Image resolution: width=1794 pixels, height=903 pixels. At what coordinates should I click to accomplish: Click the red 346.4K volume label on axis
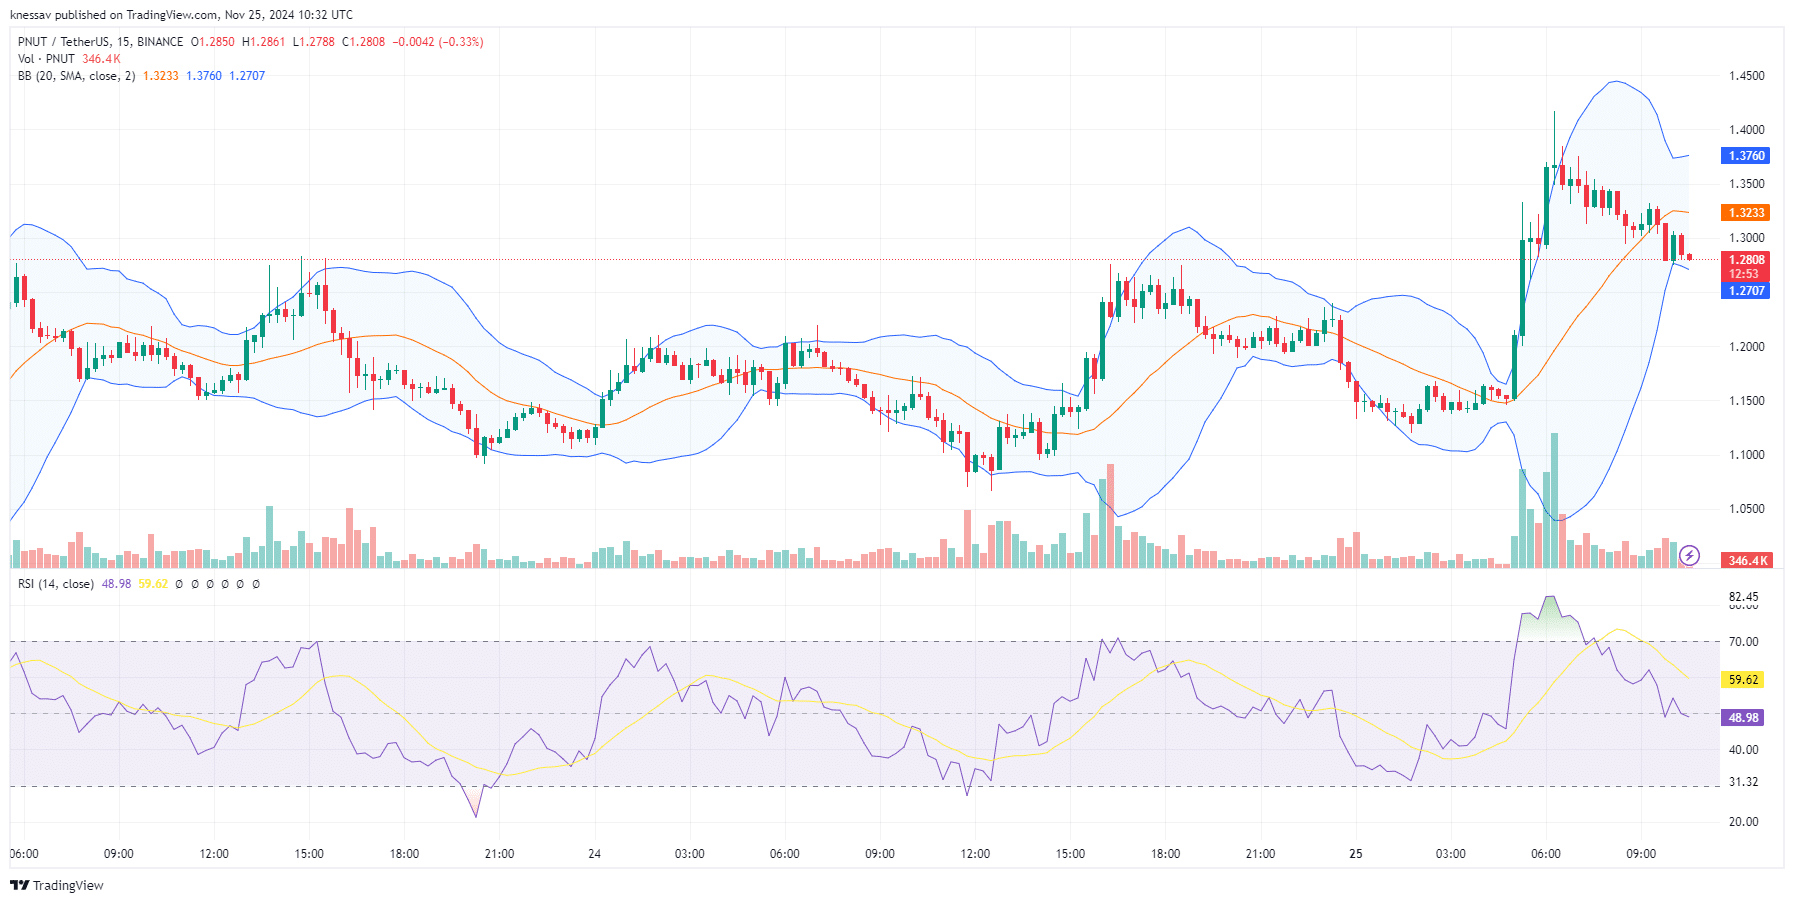point(1746,561)
